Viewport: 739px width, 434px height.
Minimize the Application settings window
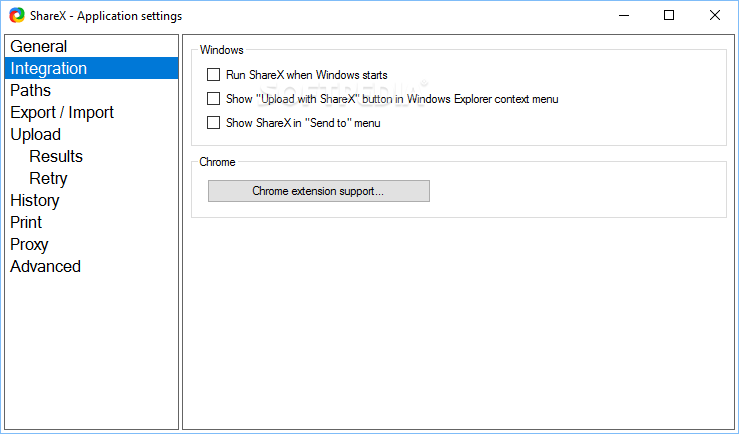(624, 16)
